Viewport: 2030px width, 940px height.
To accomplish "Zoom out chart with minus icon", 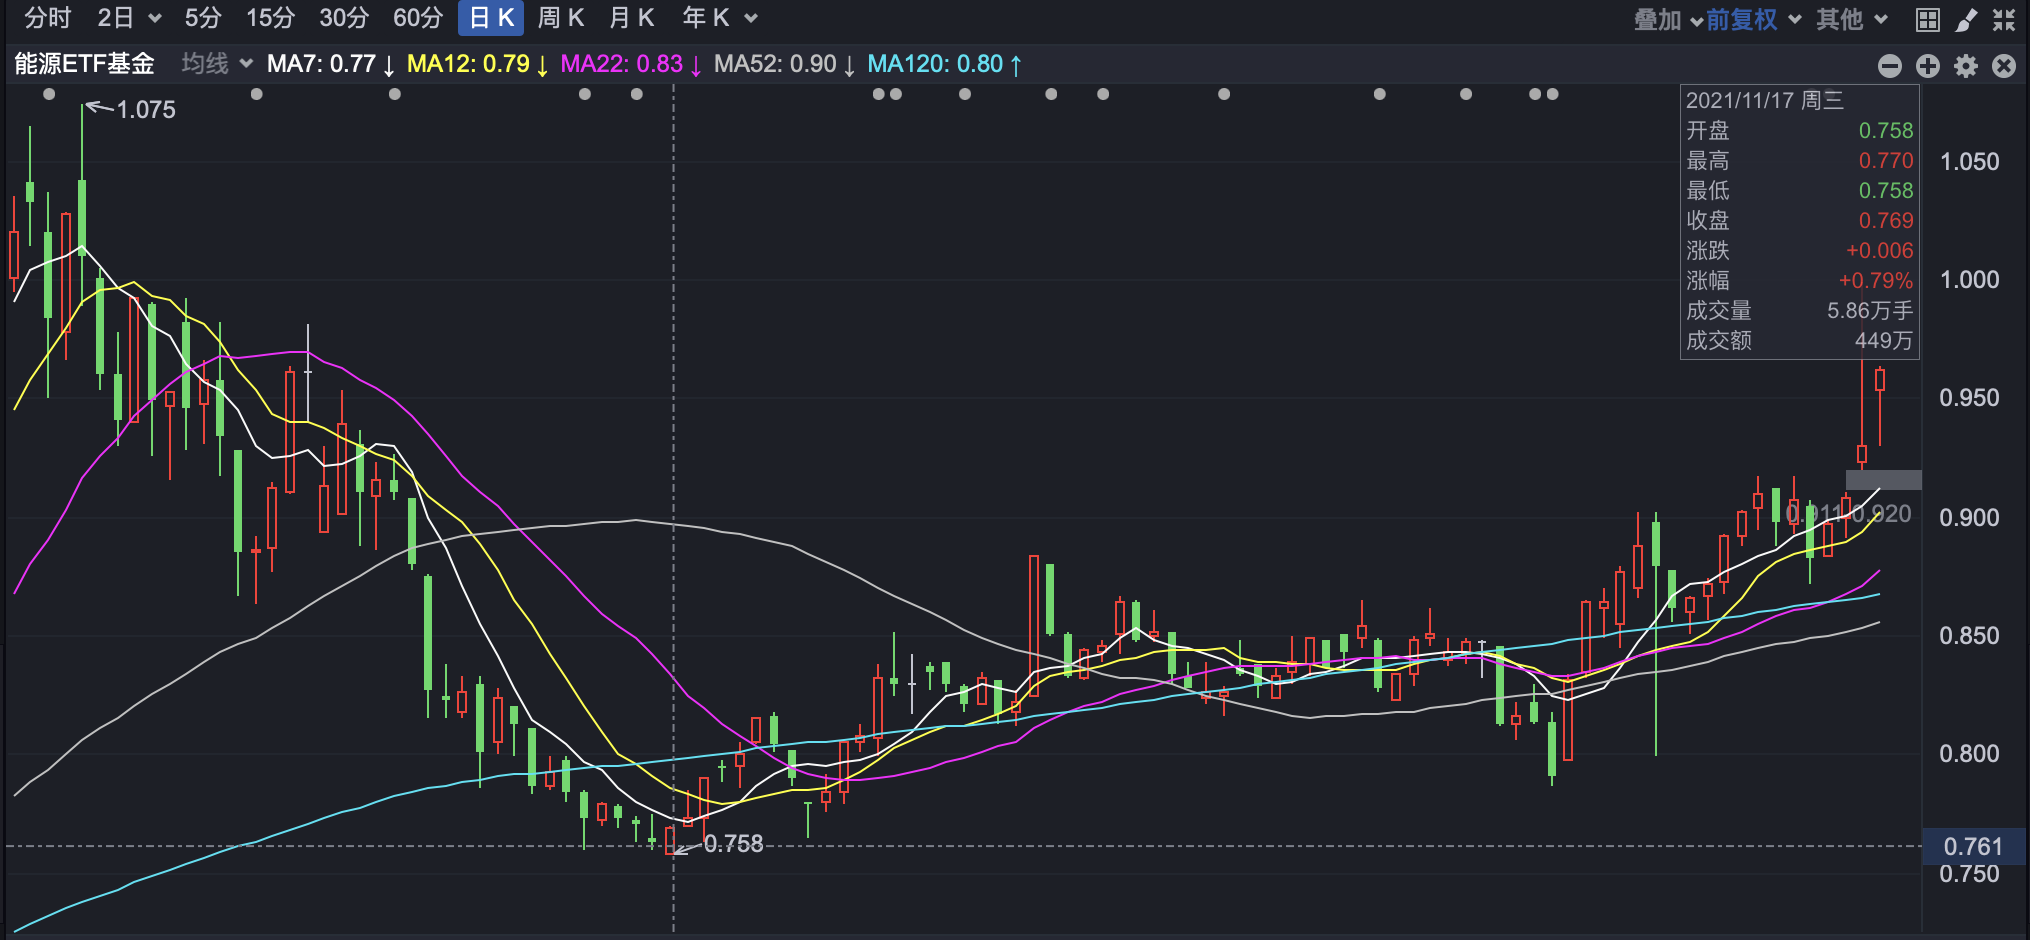I will pos(1889,66).
